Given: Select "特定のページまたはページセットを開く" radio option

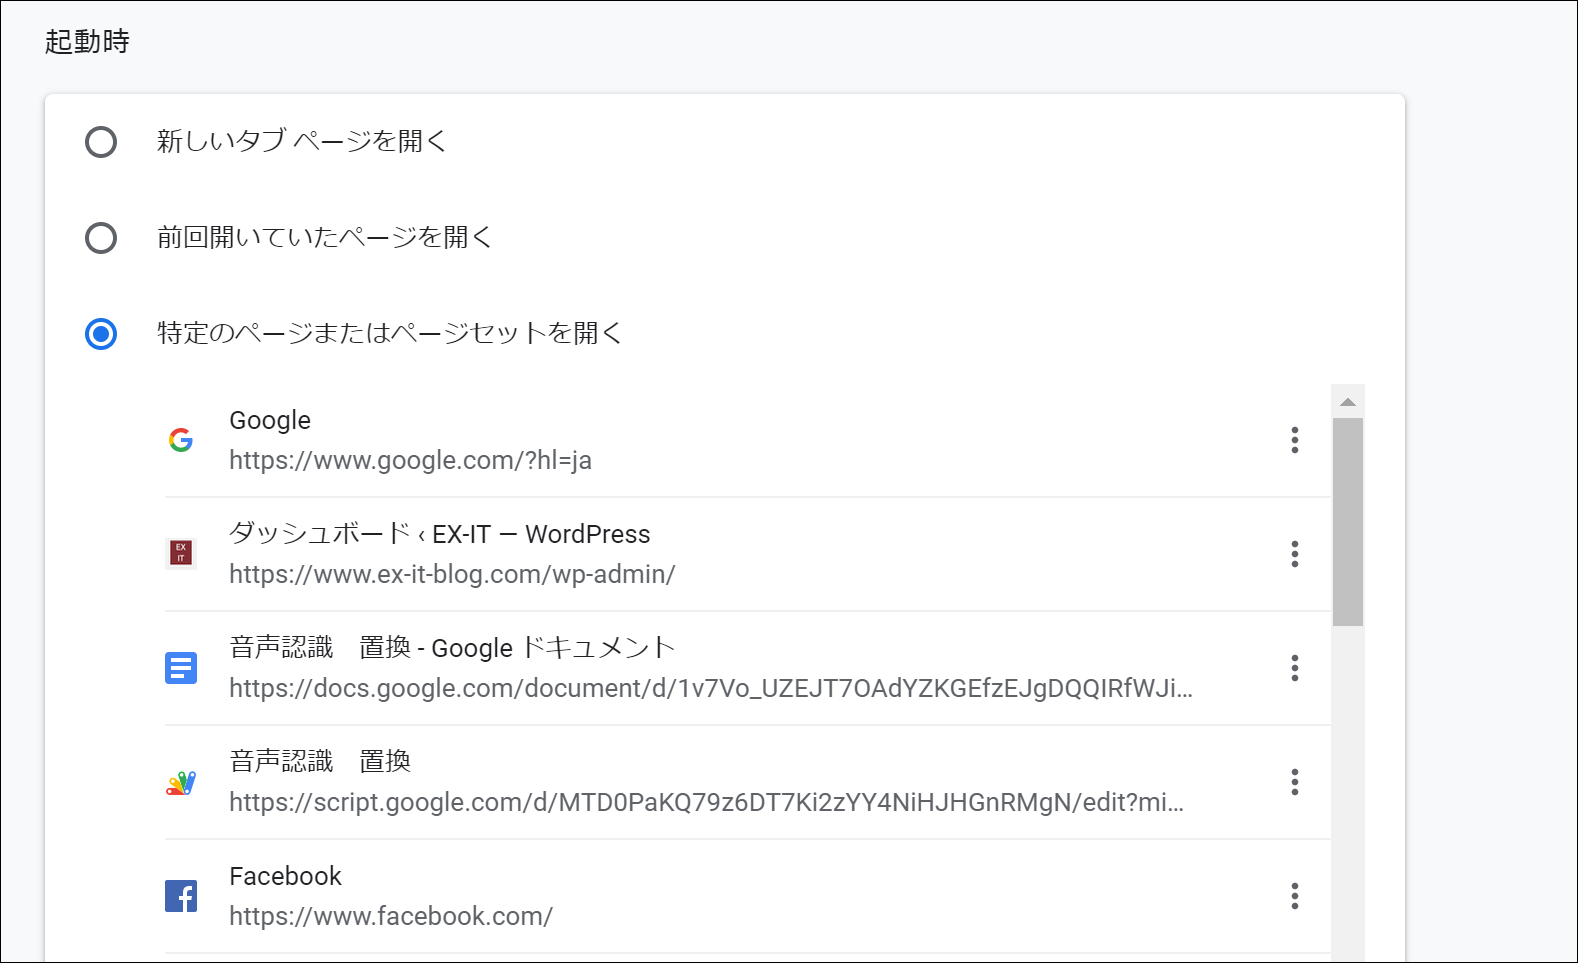Looking at the screenshot, I should pos(101,334).
